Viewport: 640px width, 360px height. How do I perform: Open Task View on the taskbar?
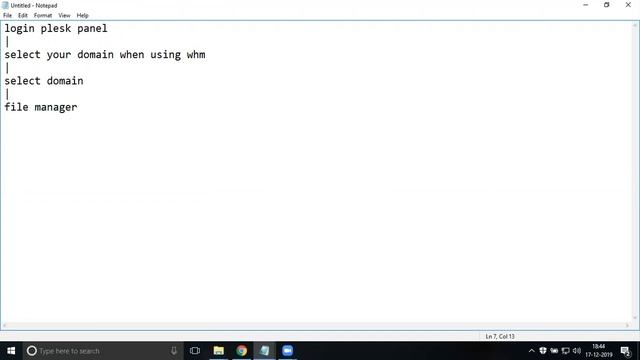coord(195,351)
